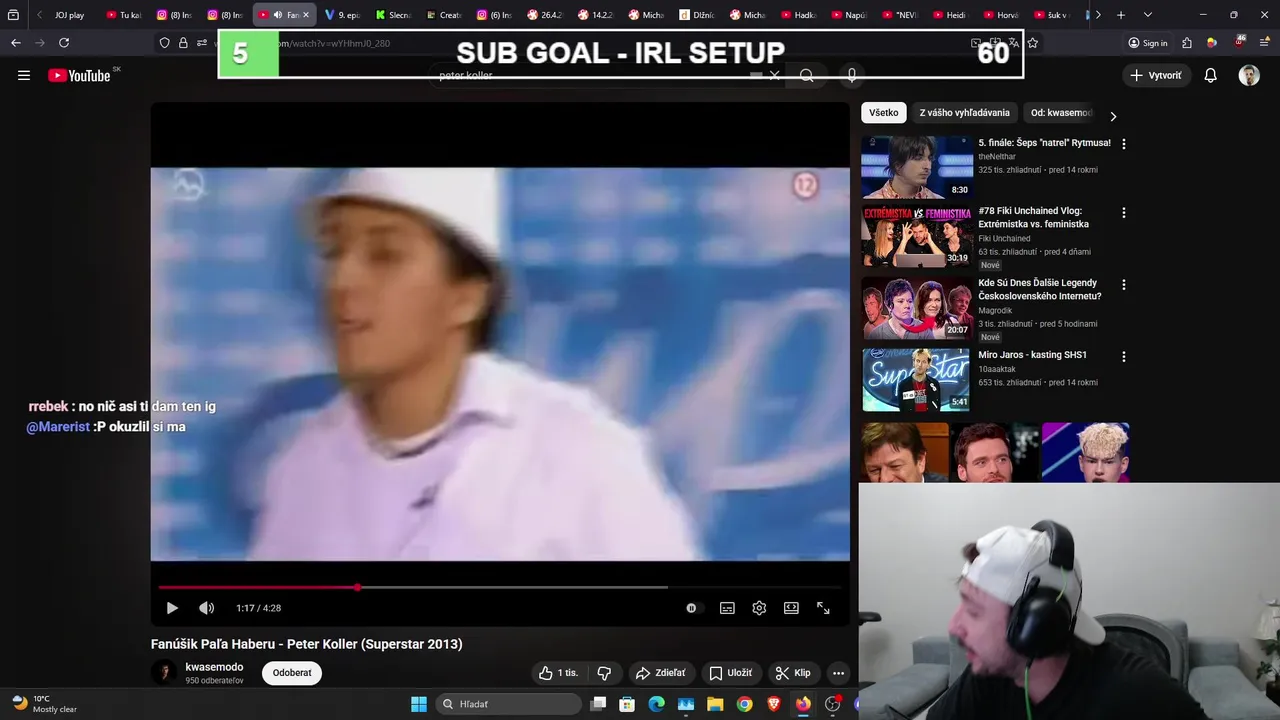Image resolution: width=1280 pixels, height=720 pixels.
Task: Start voice search with microphone icon
Action: 851,75
